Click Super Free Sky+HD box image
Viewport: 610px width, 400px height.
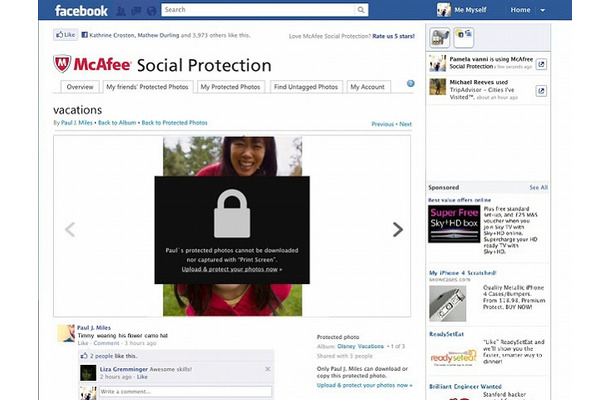454,224
